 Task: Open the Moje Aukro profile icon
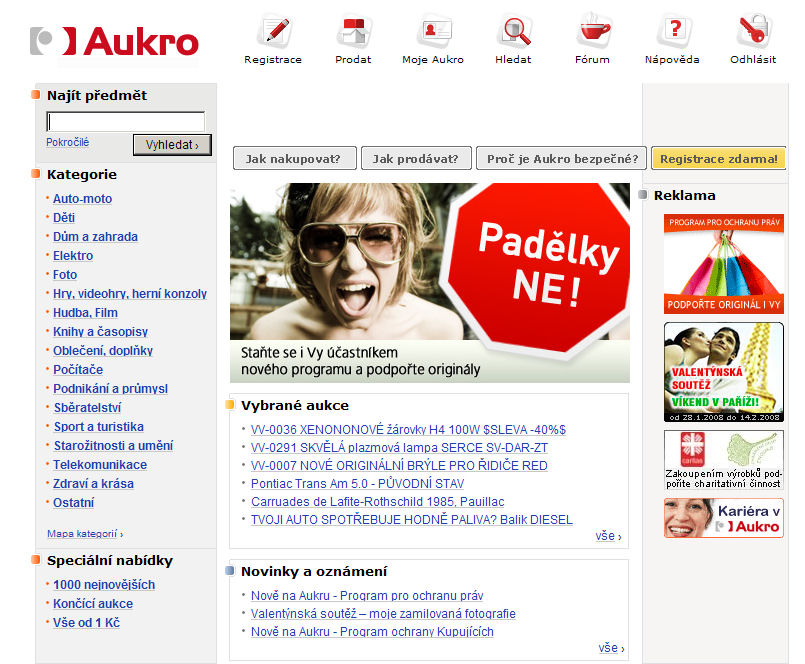point(434,31)
